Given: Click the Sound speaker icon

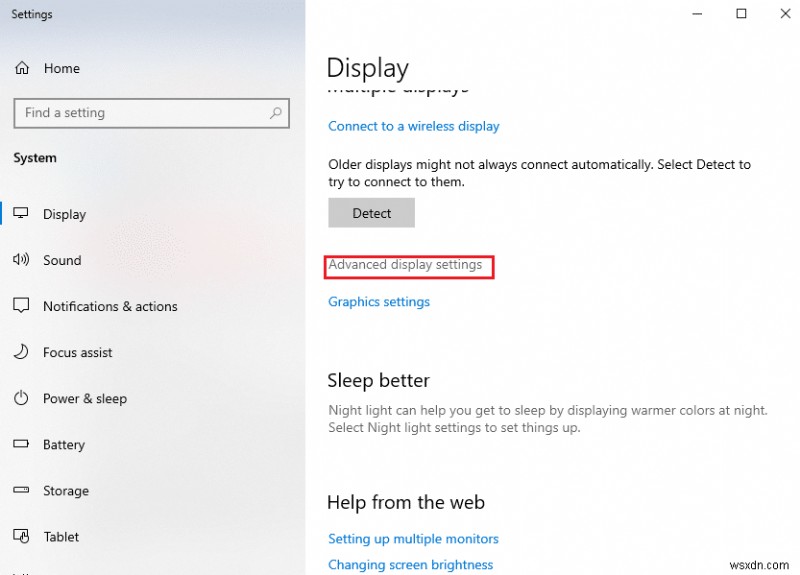Looking at the screenshot, I should coord(22,260).
